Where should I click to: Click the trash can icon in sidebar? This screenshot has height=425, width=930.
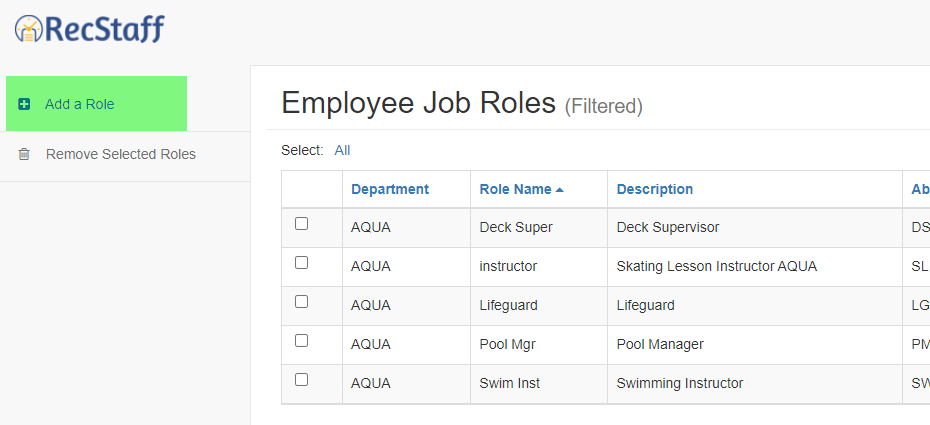24,154
